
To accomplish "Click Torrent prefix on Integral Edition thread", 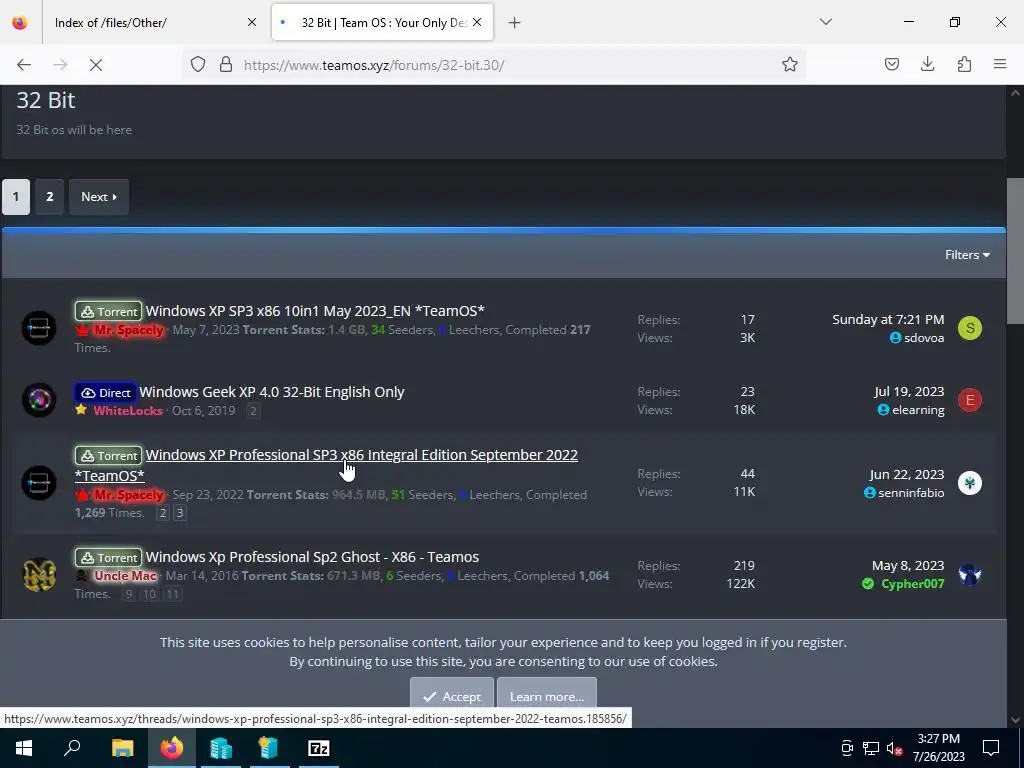I will 108,455.
